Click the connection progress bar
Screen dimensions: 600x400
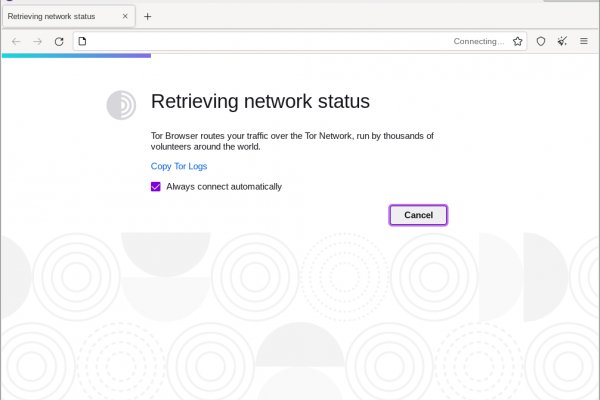pyautogui.click(x=76, y=56)
